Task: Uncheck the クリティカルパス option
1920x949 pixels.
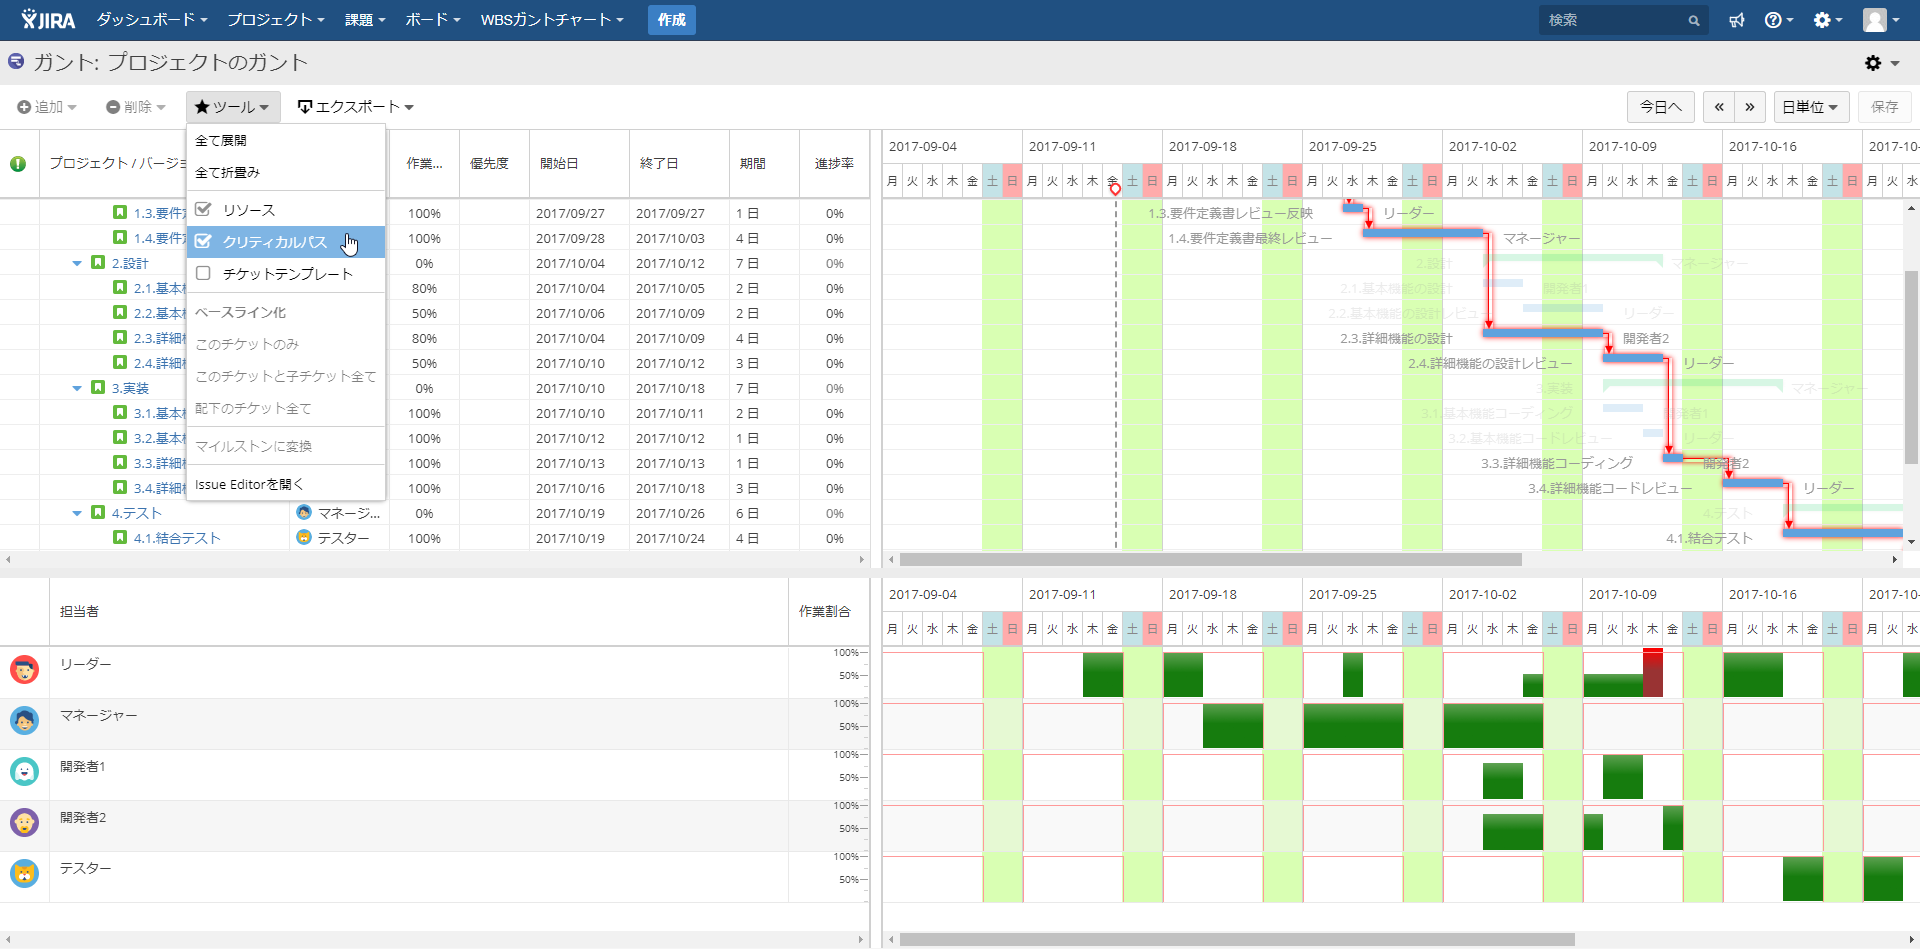Action: 204,242
